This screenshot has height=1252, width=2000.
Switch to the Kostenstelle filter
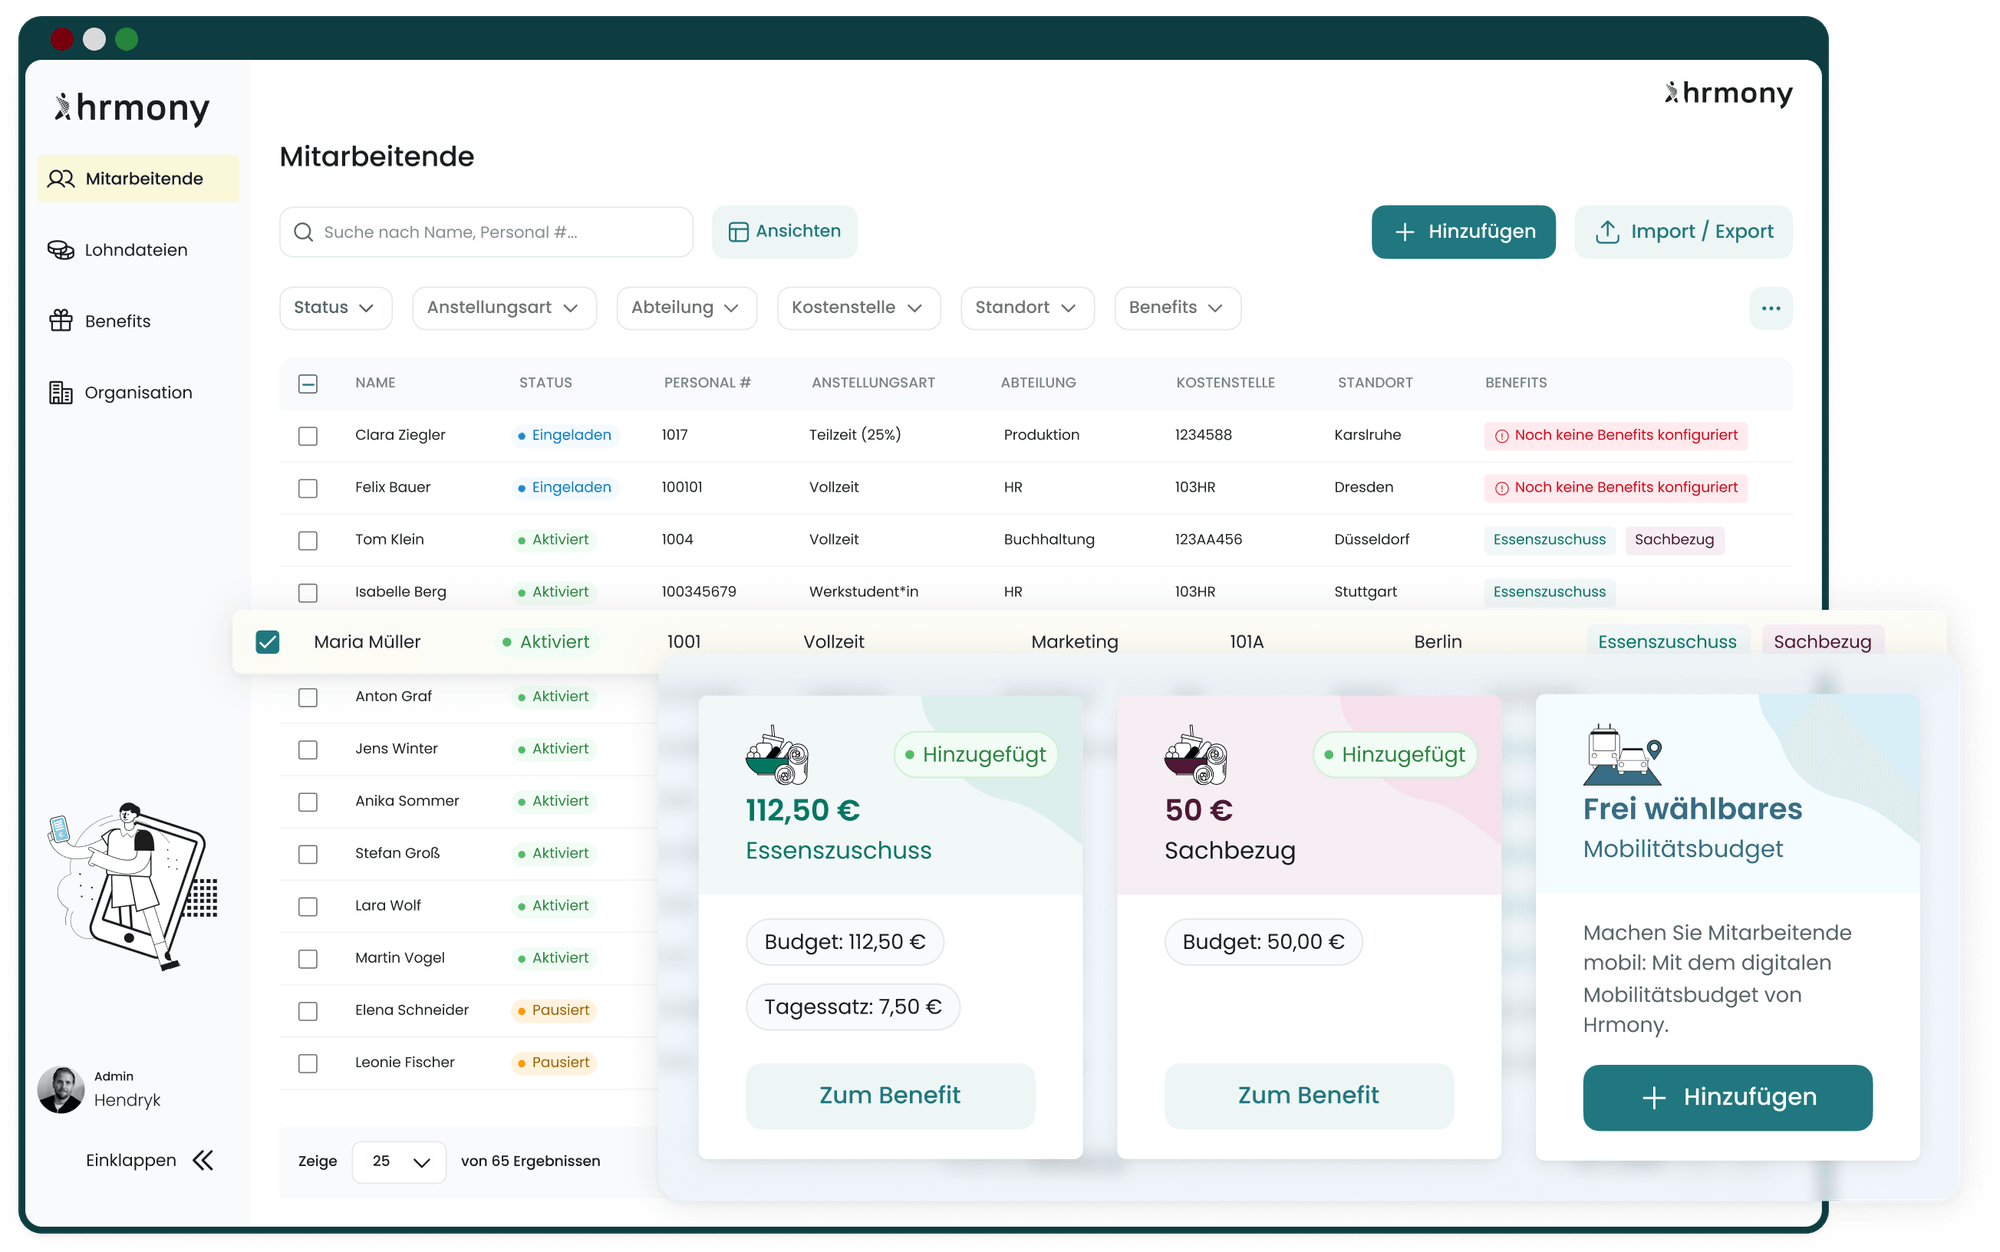coord(858,308)
